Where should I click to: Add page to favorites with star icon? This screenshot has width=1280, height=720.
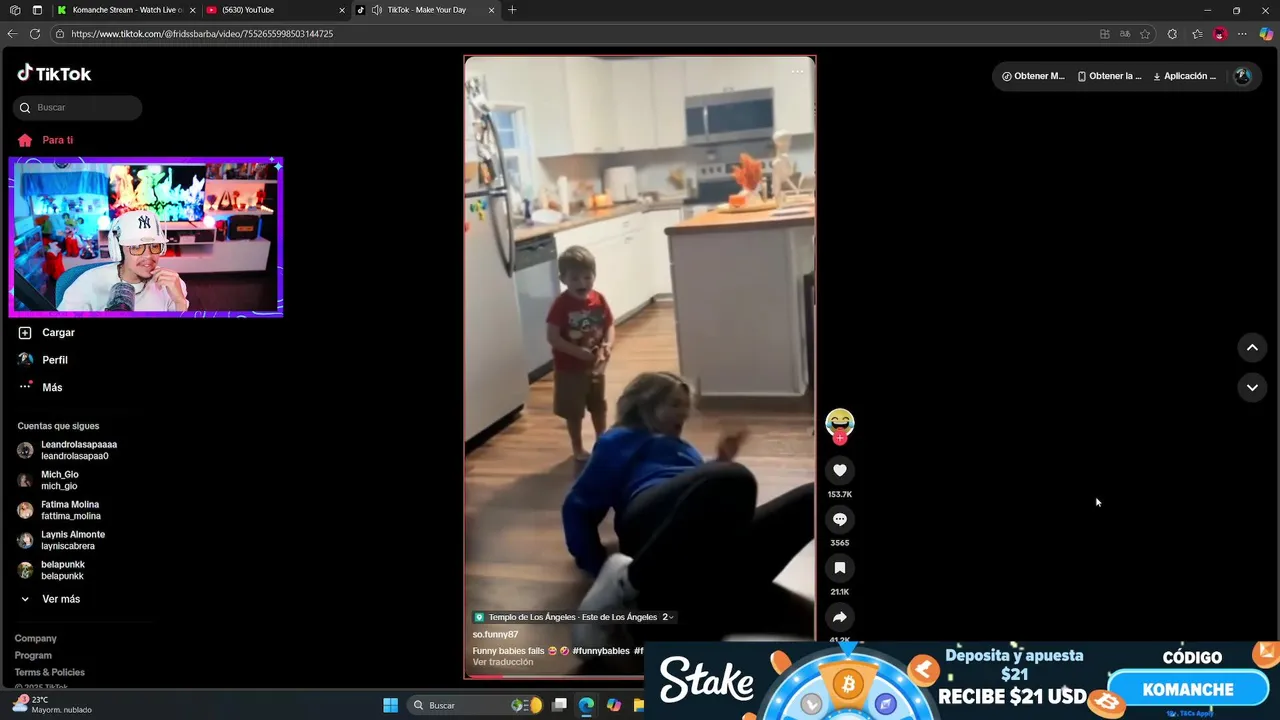click(x=1145, y=34)
